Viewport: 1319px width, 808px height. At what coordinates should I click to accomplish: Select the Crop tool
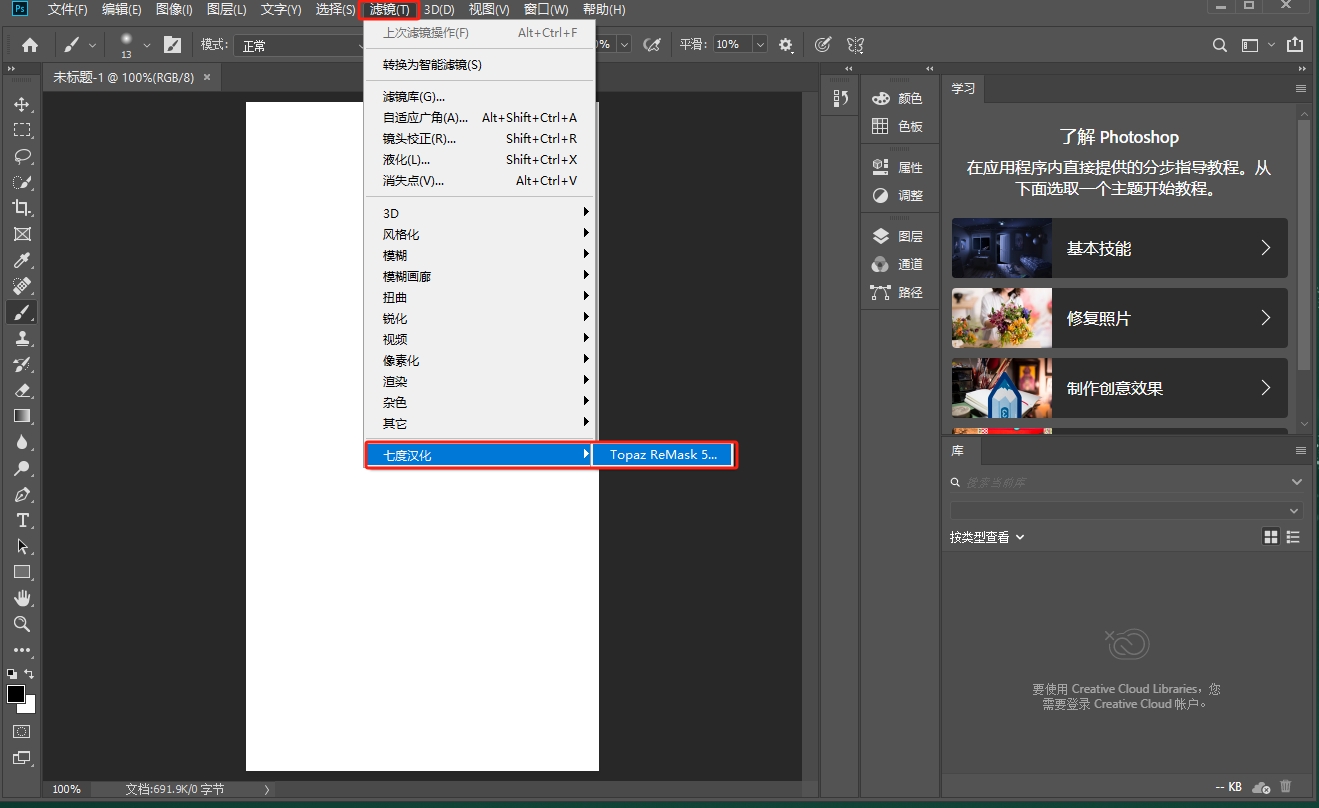pos(22,208)
